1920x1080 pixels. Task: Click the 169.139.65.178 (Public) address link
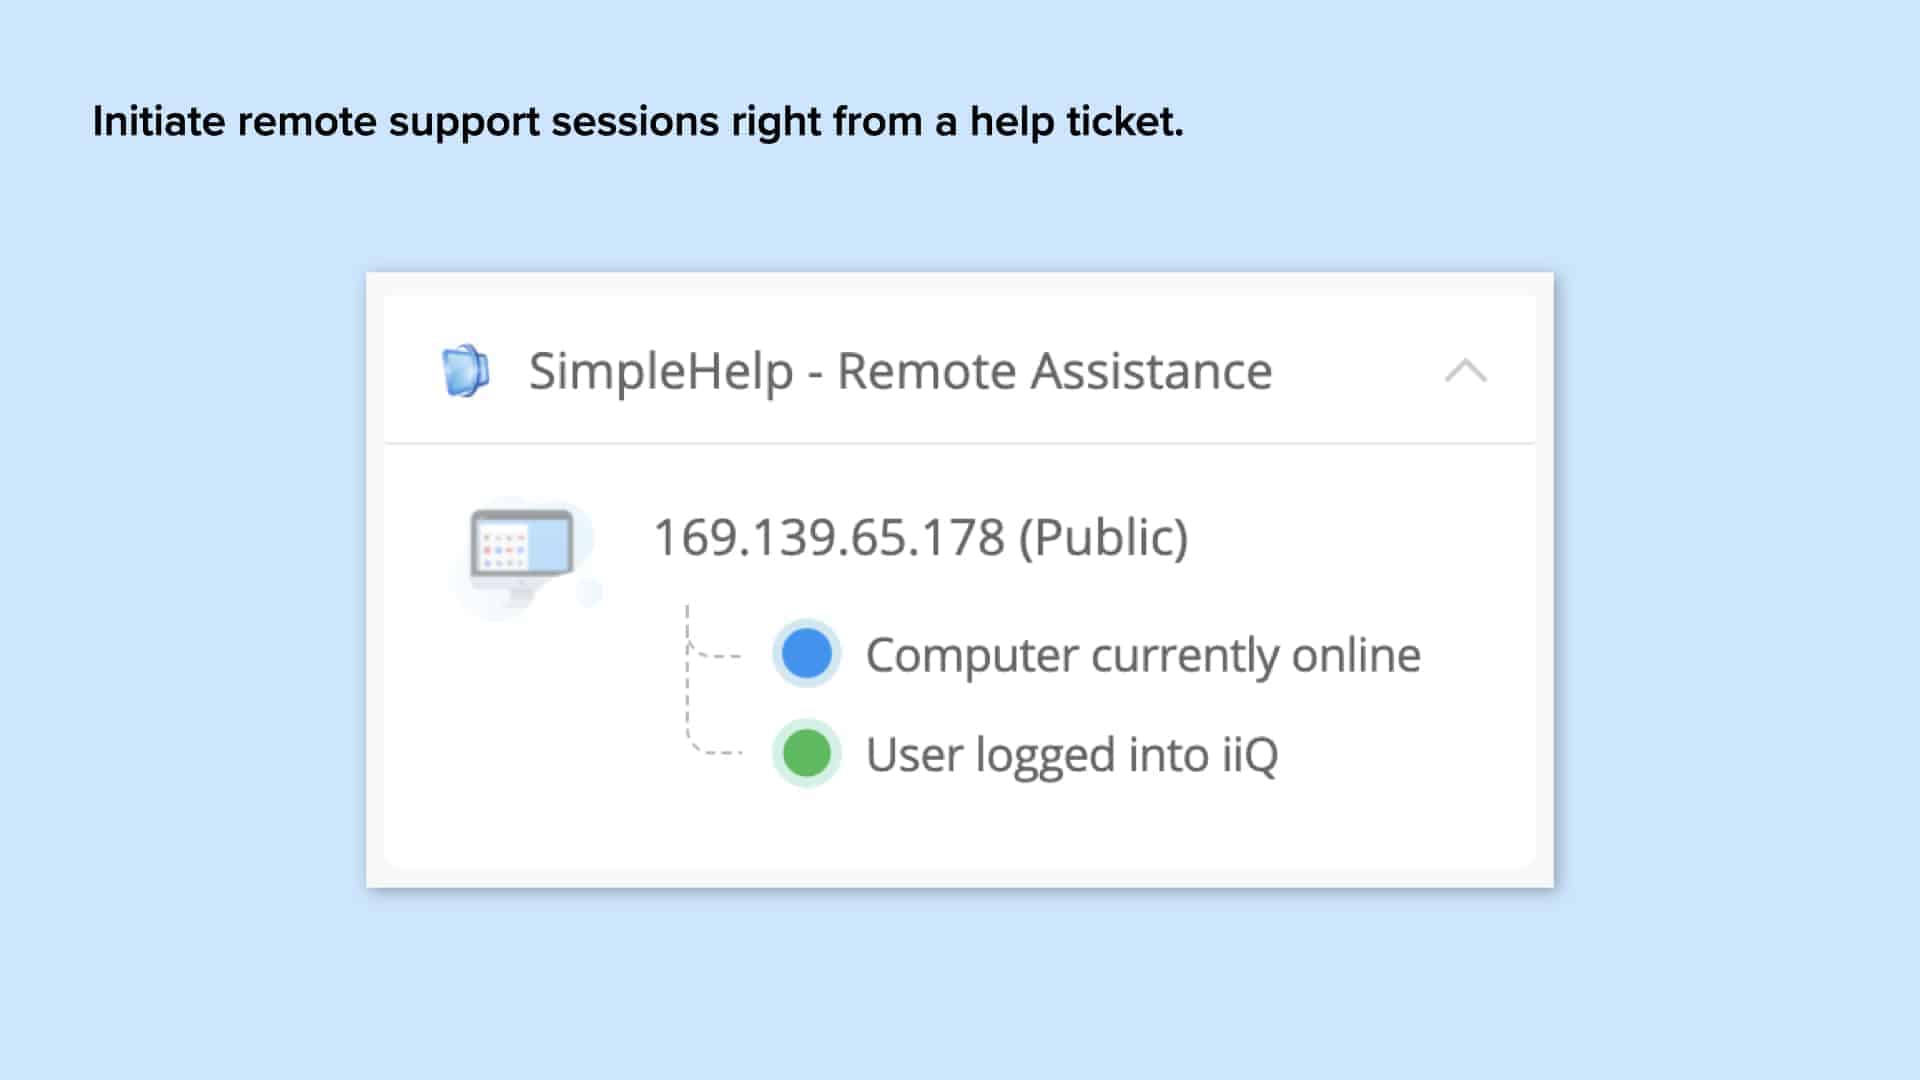(922, 537)
